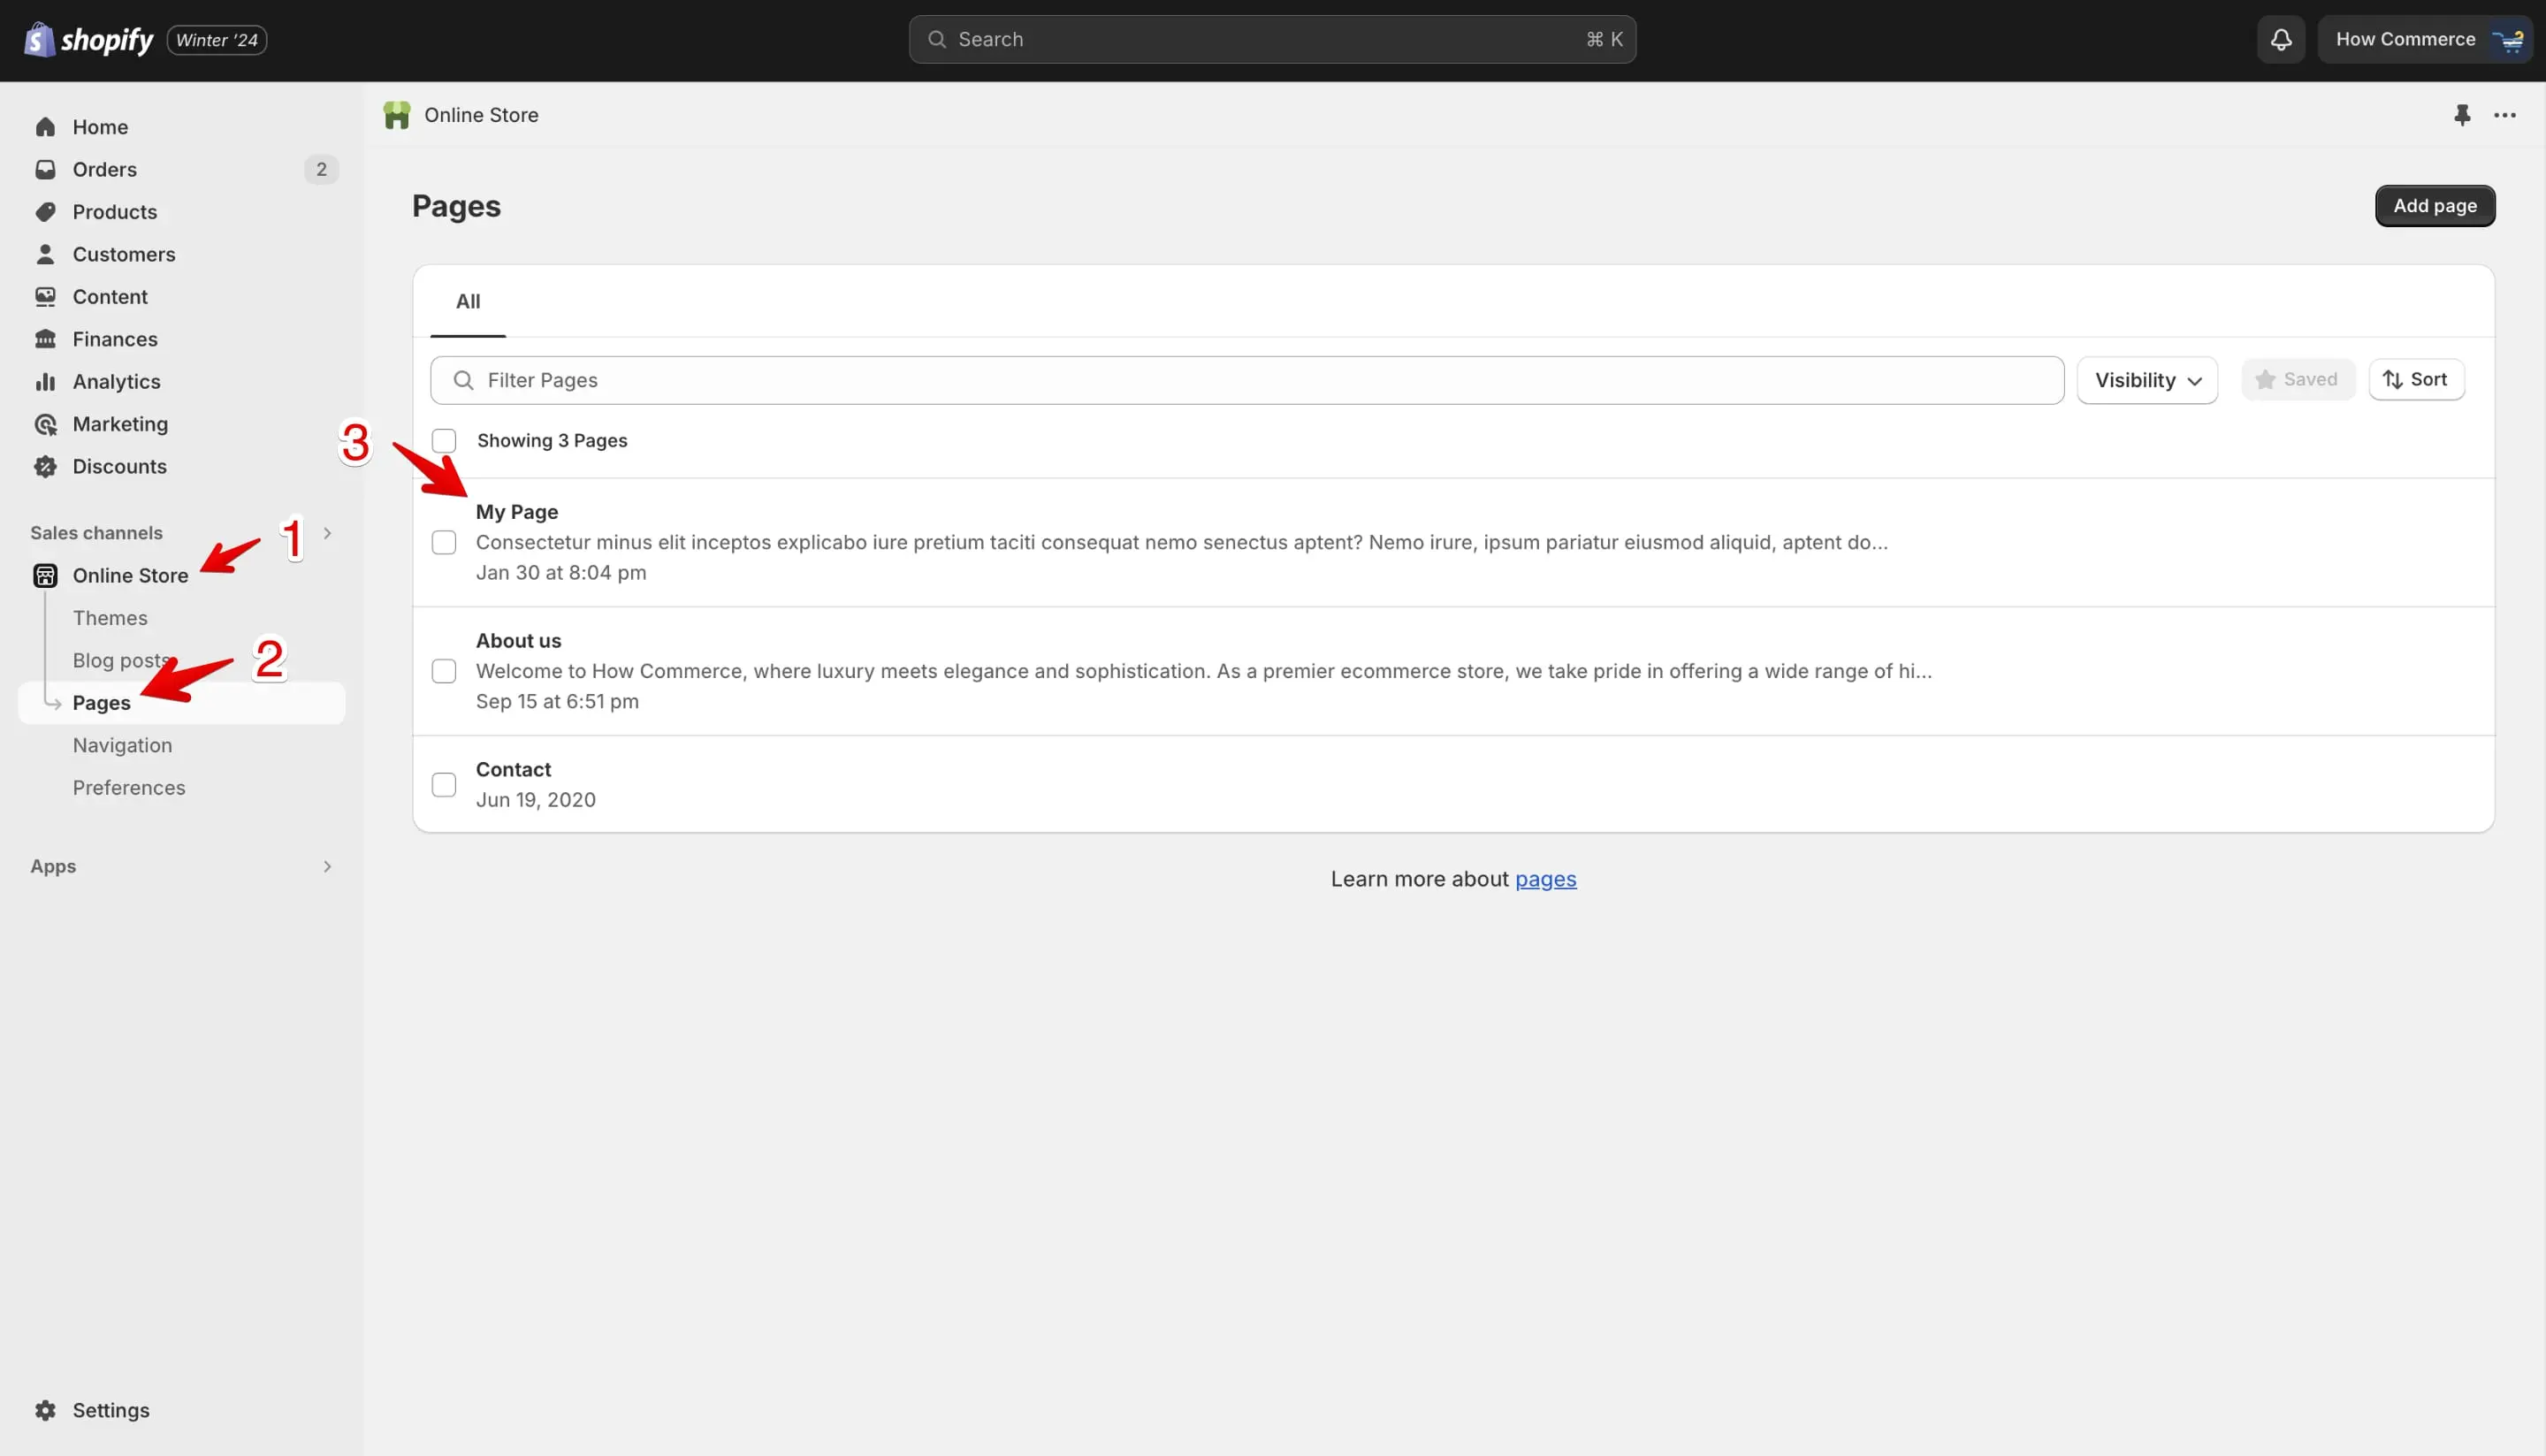Click the magnifier icon in top search bar
The image size is (2546, 1456).
937,40
